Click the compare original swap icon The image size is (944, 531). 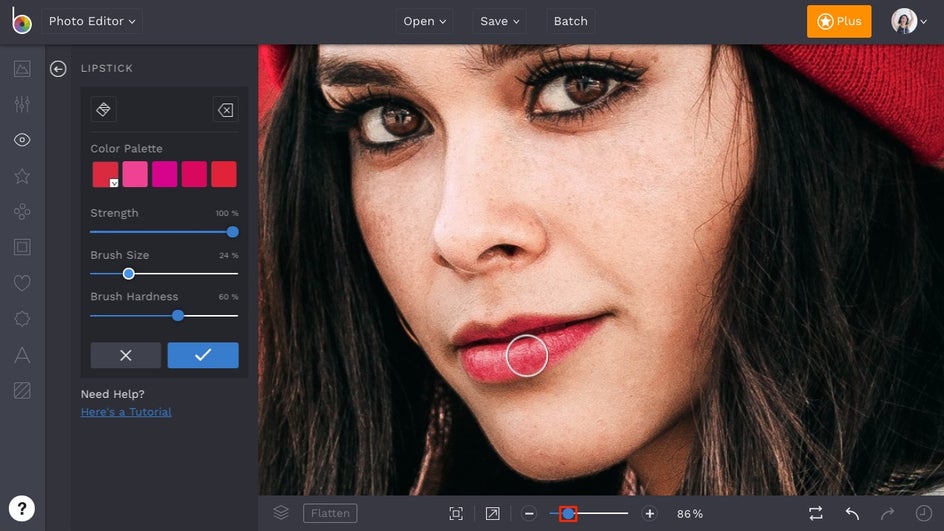(816, 514)
